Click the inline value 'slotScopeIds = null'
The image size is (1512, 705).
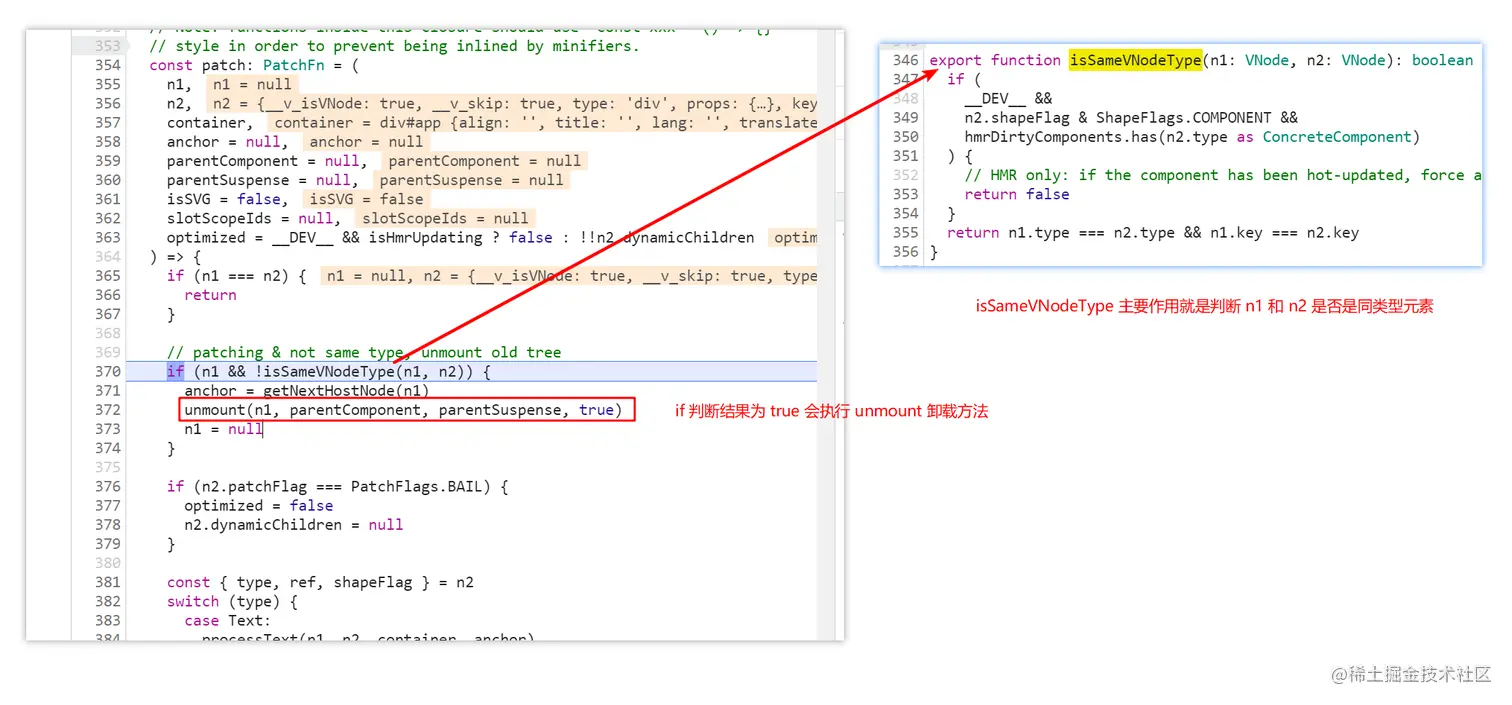click(446, 218)
